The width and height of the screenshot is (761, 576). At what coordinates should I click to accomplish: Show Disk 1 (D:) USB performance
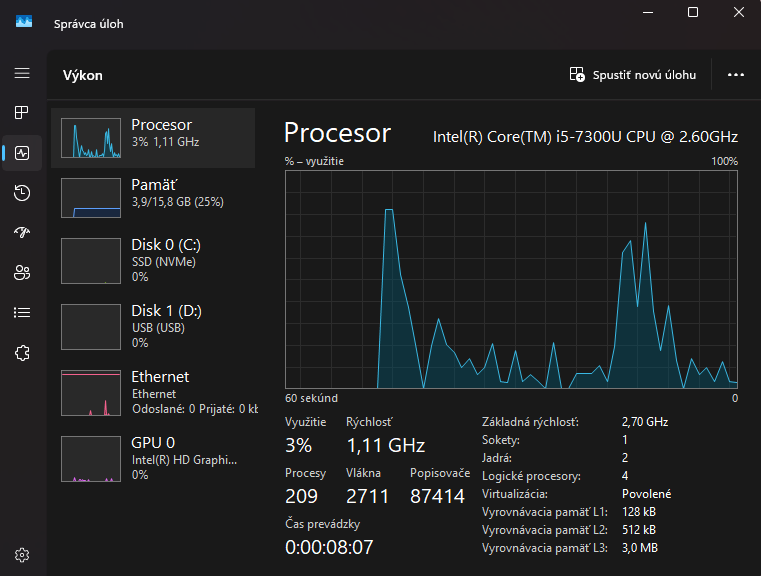tap(153, 325)
